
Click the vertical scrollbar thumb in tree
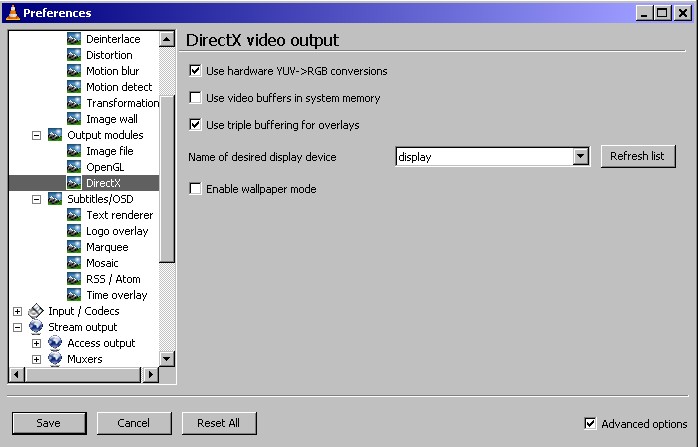click(x=166, y=179)
